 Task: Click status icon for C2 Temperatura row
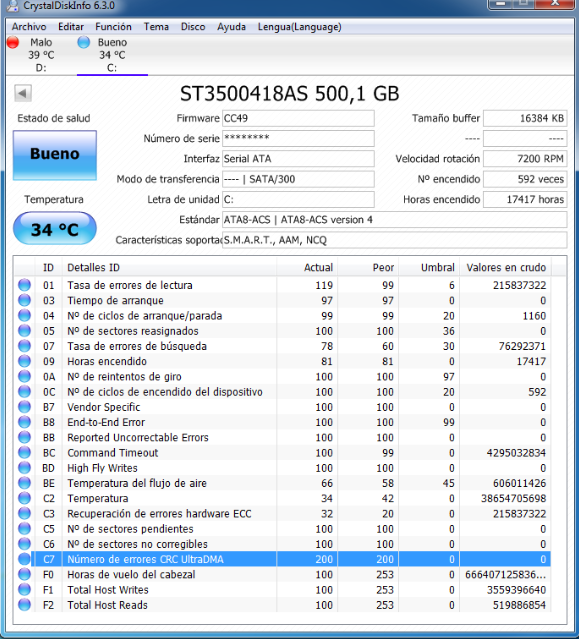point(24,498)
